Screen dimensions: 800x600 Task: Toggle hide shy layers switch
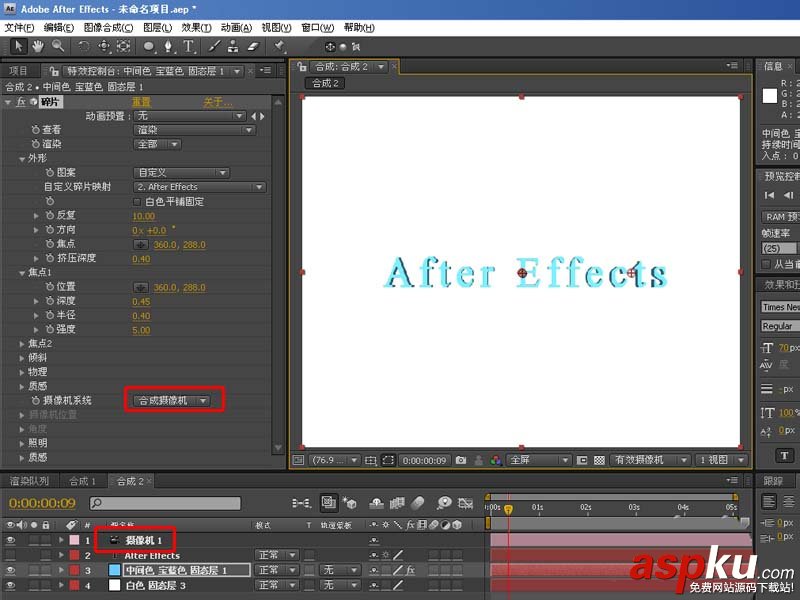pos(377,503)
